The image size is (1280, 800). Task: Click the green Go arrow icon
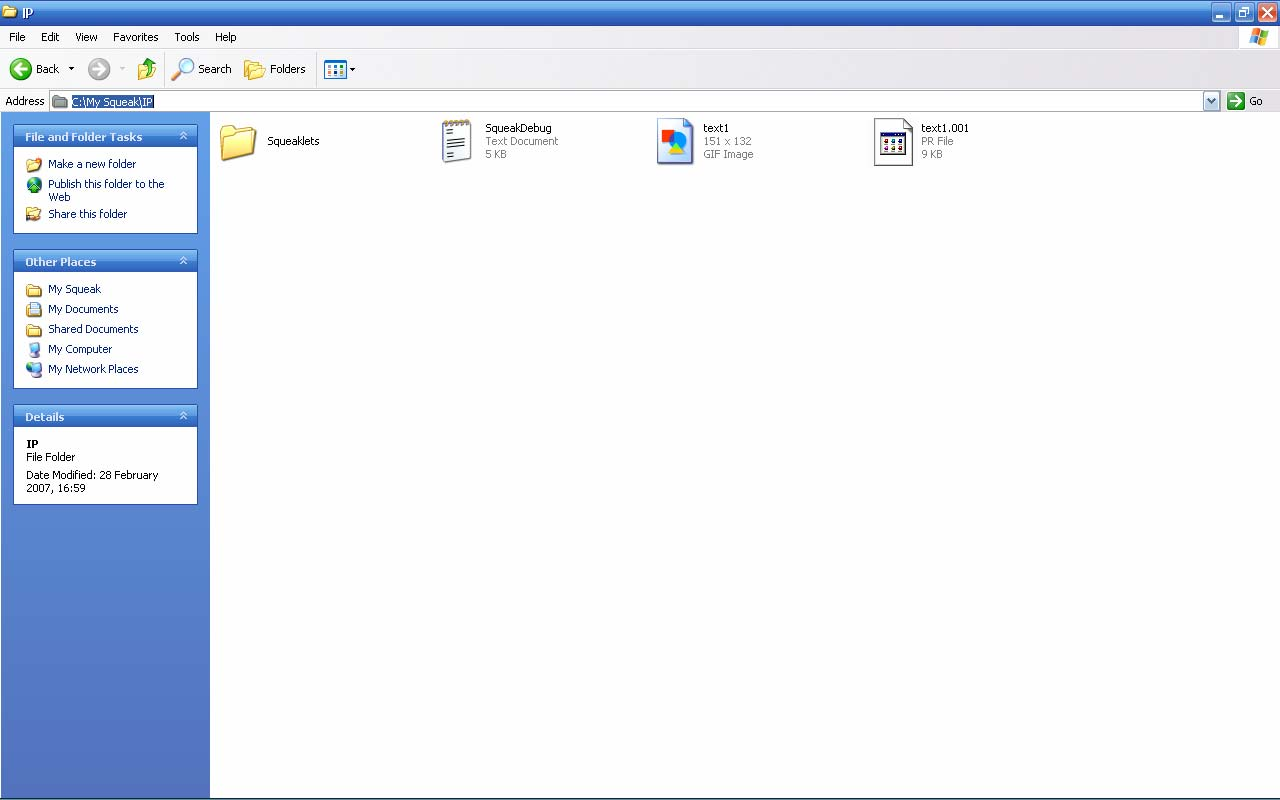(x=1236, y=101)
